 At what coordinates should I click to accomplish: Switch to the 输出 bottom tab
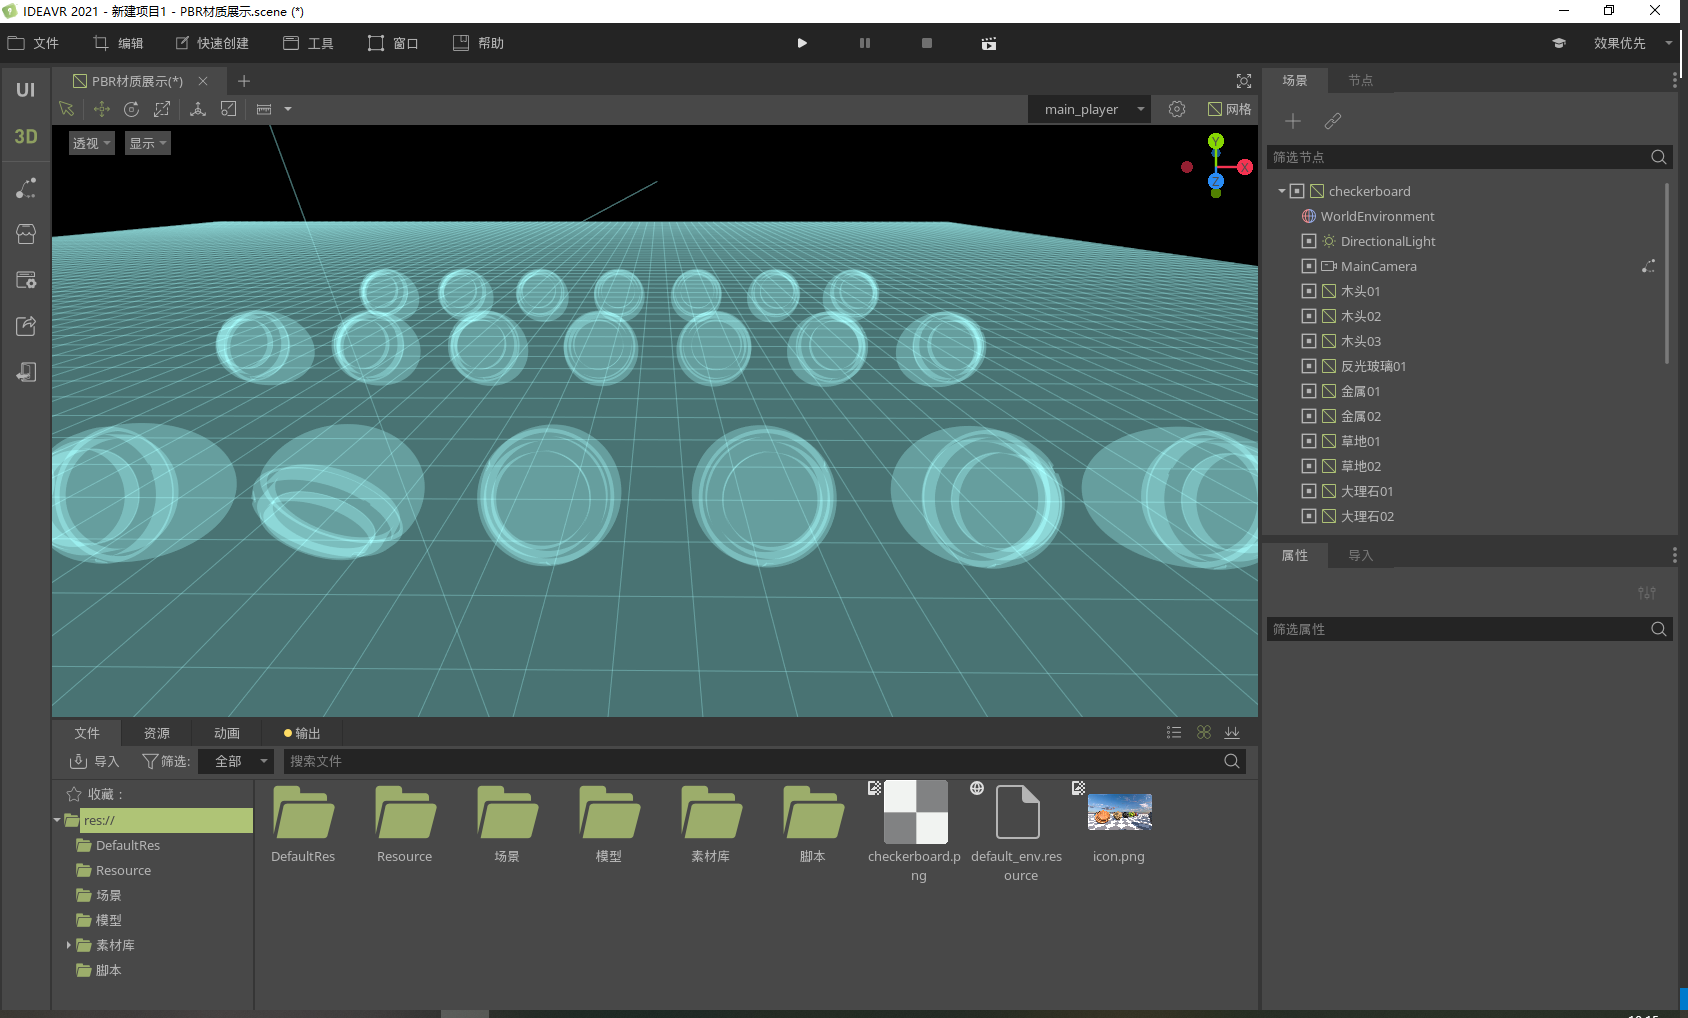point(302,733)
